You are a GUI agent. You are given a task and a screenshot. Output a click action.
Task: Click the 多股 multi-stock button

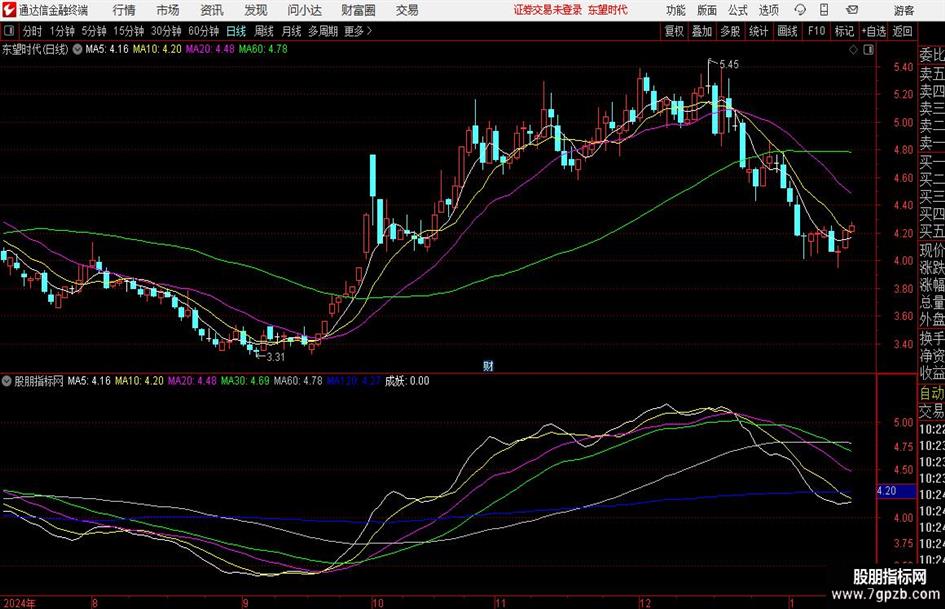click(730, 31)
